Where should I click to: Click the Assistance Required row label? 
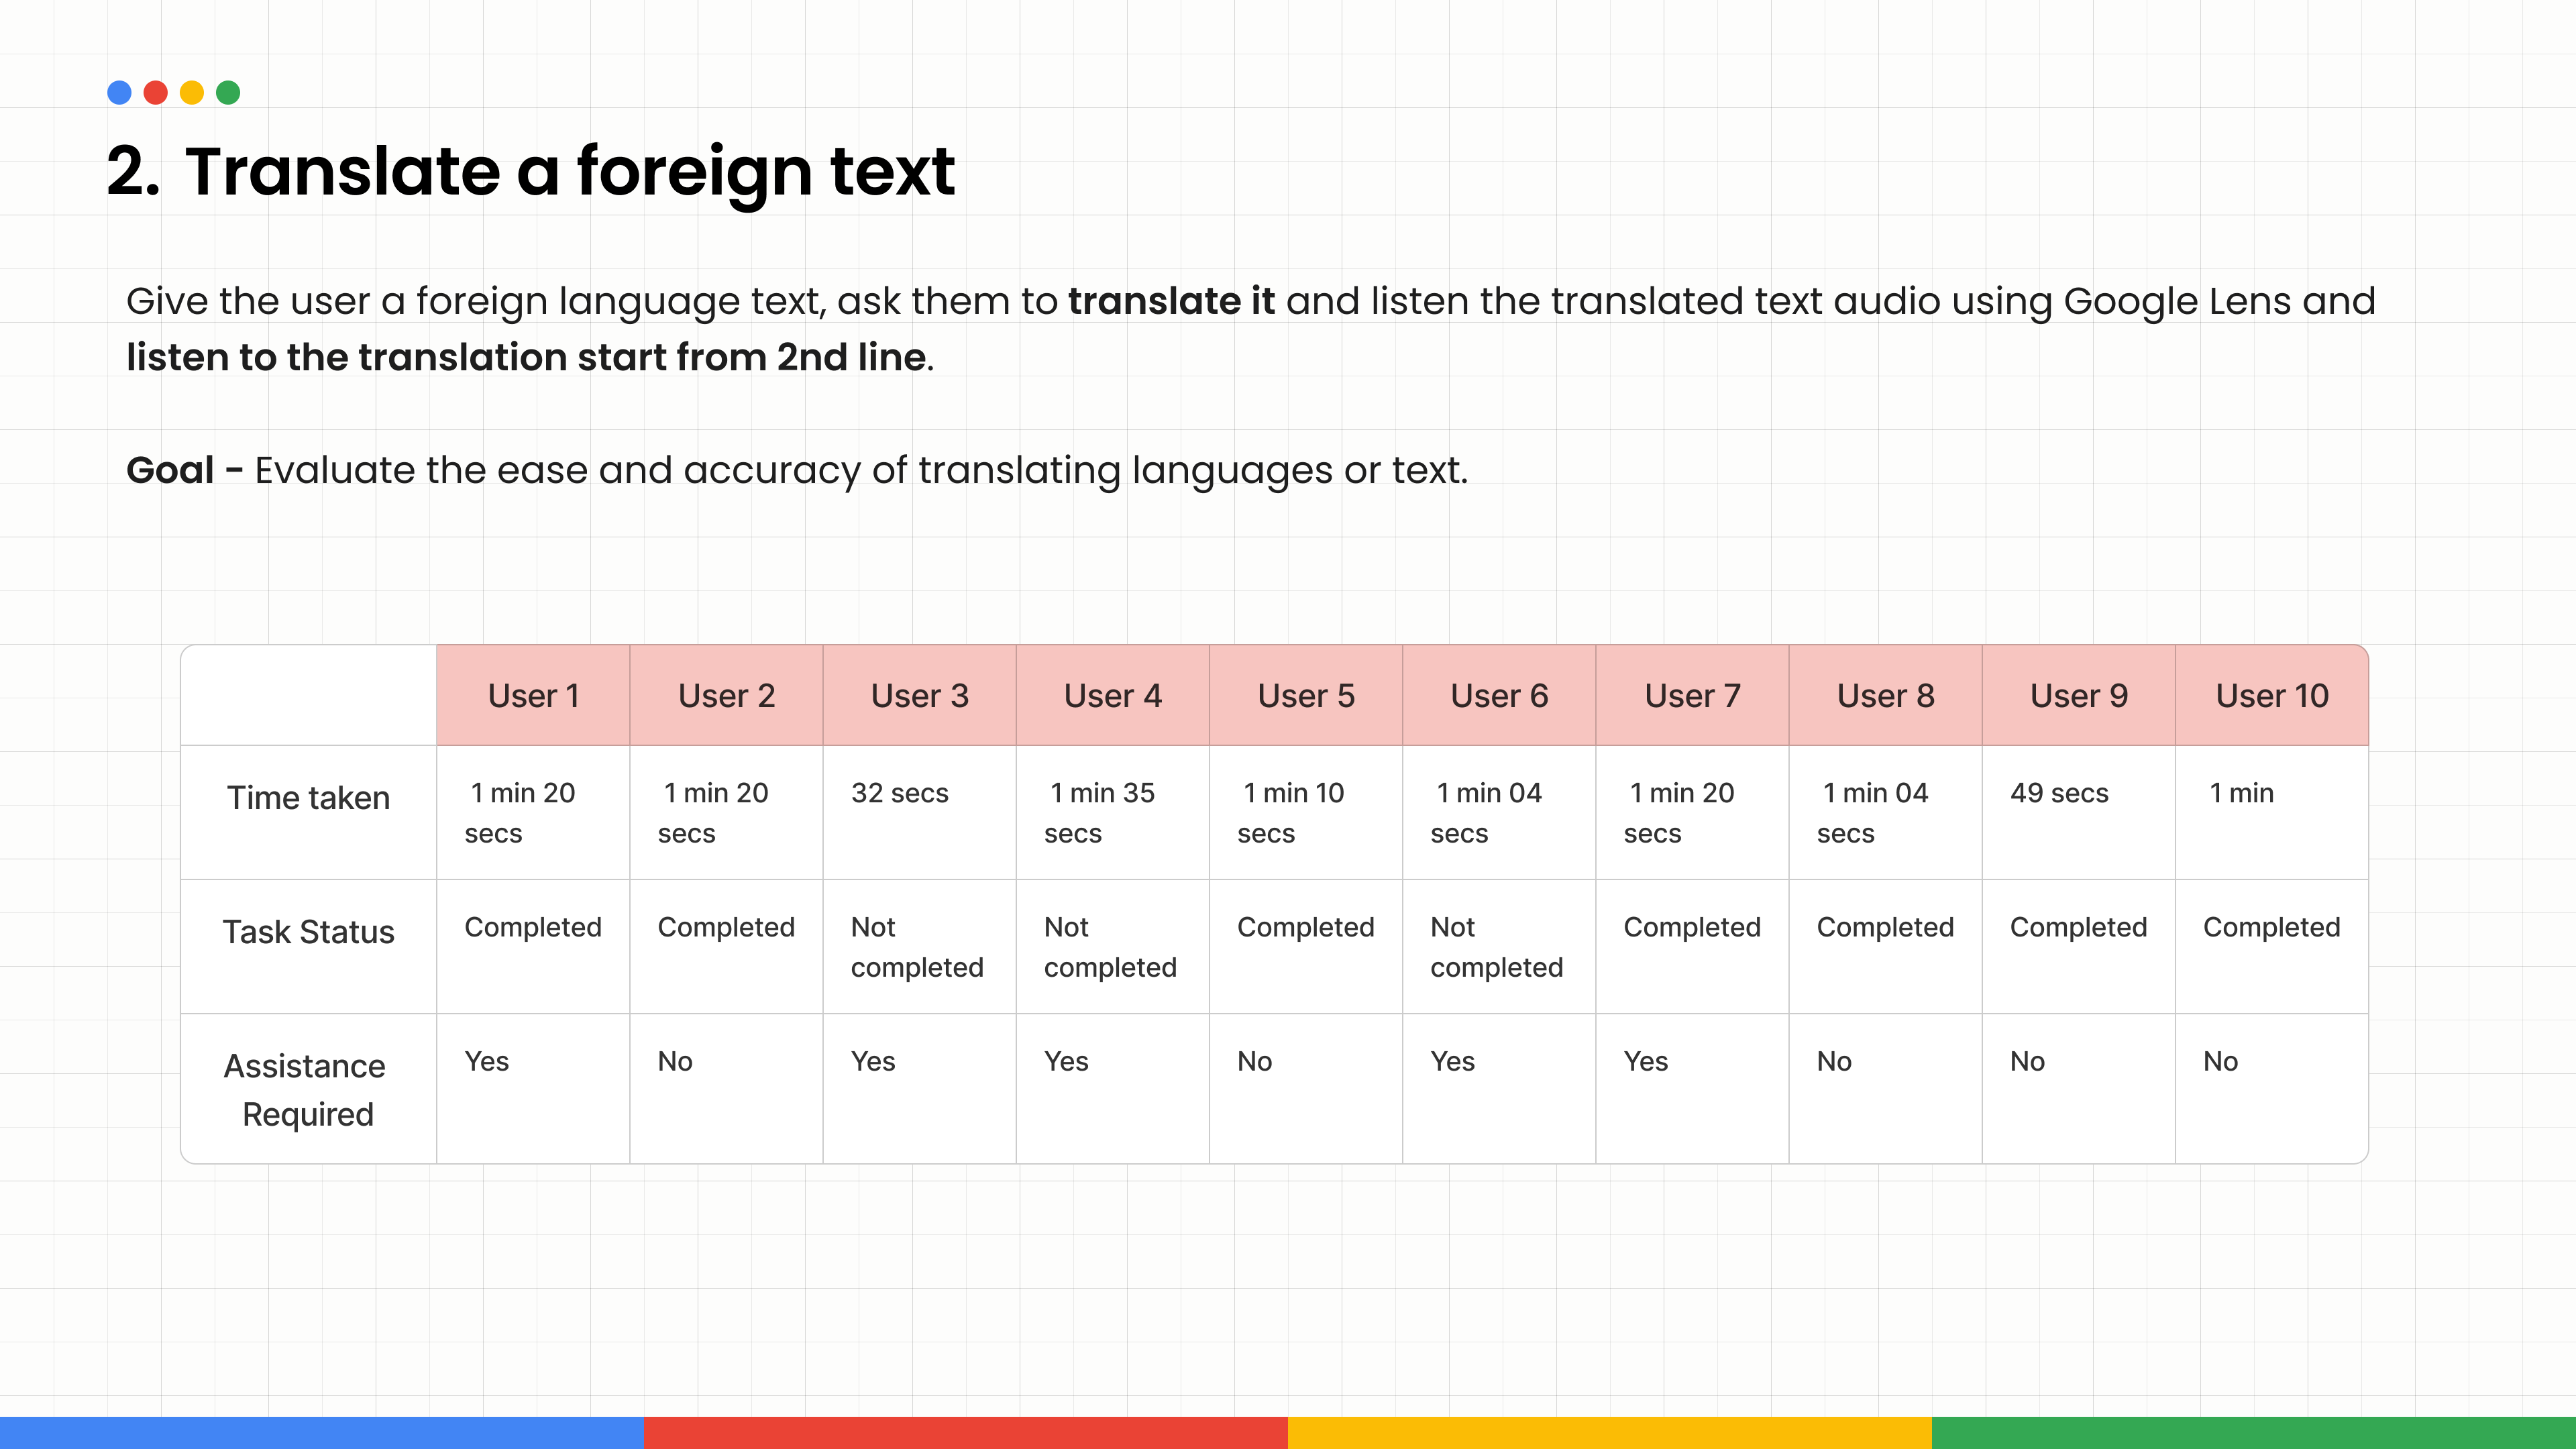pos(306,1089)
